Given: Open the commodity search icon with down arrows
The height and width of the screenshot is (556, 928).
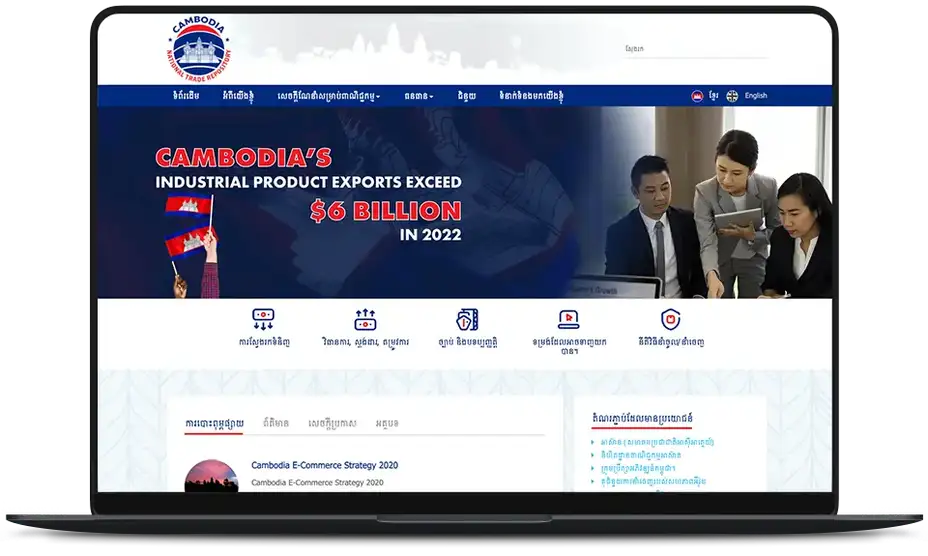Looking at the screenshot, I should pos(263,319).
